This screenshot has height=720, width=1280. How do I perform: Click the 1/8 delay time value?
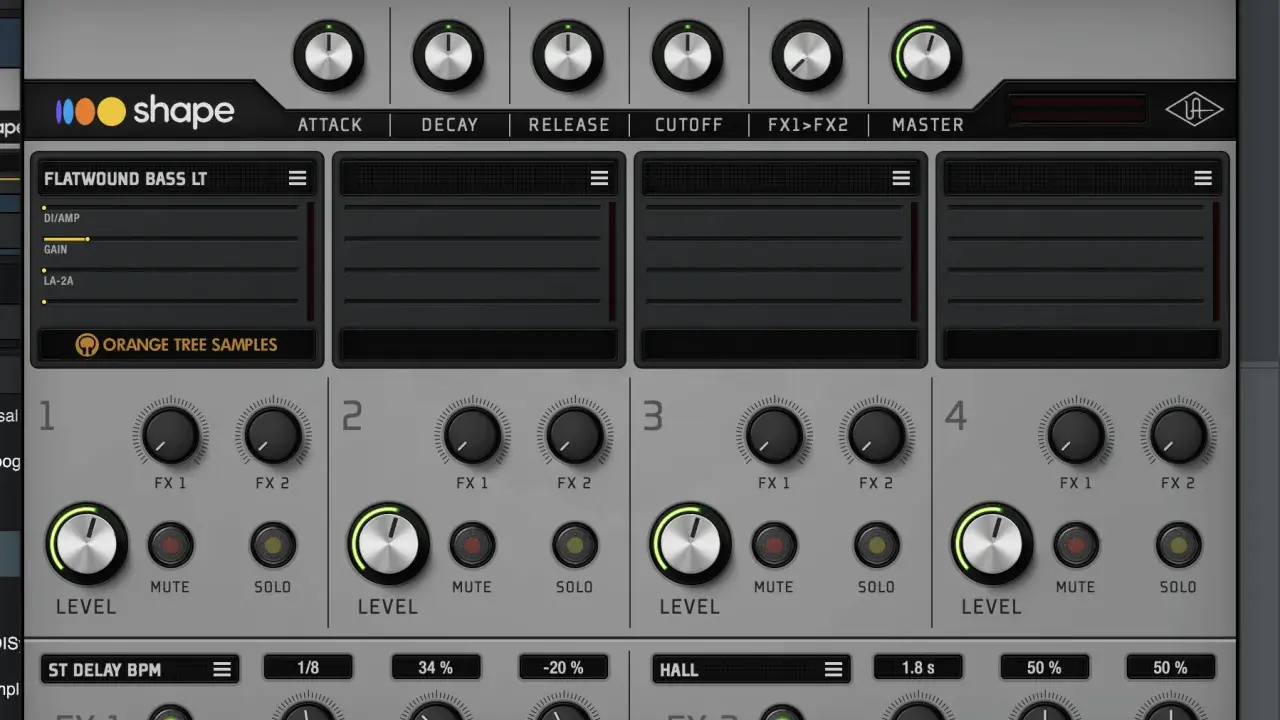pyautogui.click(x=308, y=667)
